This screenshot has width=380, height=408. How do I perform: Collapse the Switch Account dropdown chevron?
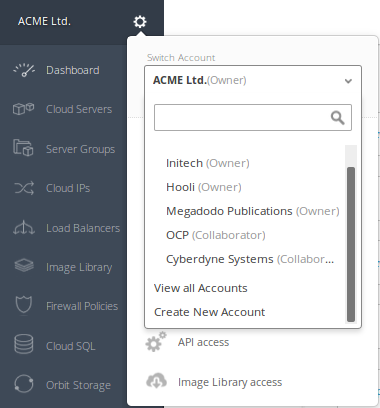pyautogui.click(x=348, y=81)
